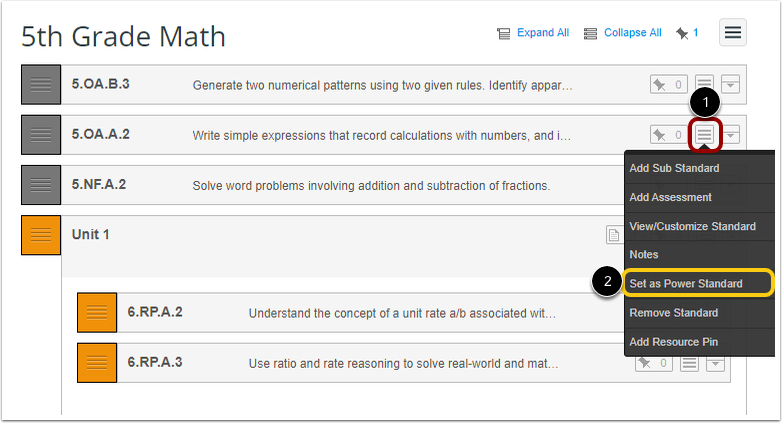Image resolution: width=782 pixels, height=423 pixels.
Task: Open the 5.OA.A.2 standard options menu button
Action: point(705,134)
